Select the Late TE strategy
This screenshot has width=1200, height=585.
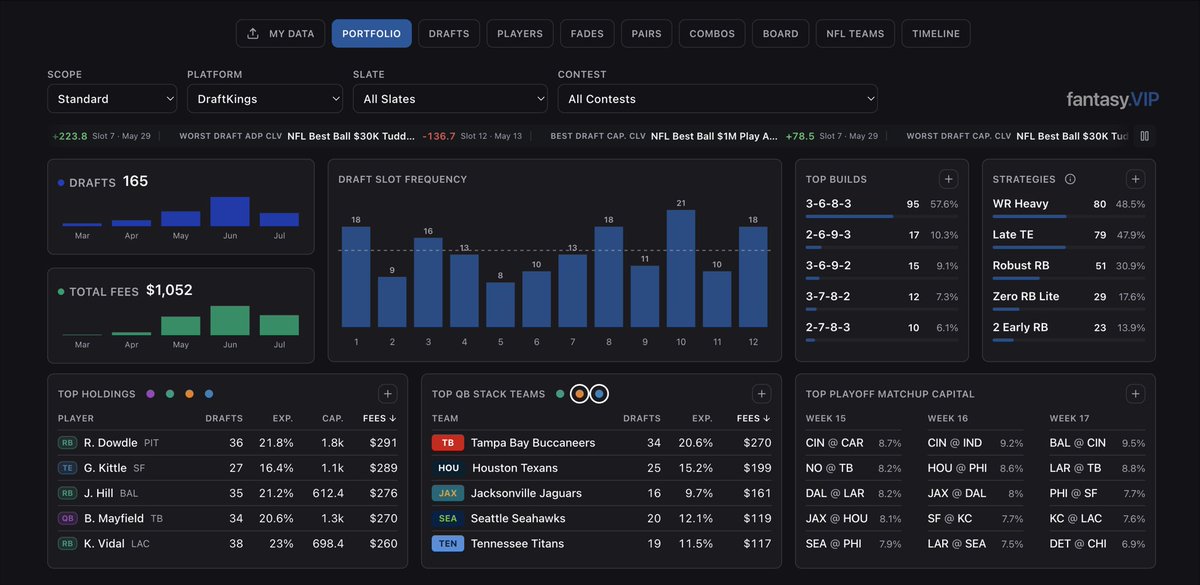point(1068,237)
